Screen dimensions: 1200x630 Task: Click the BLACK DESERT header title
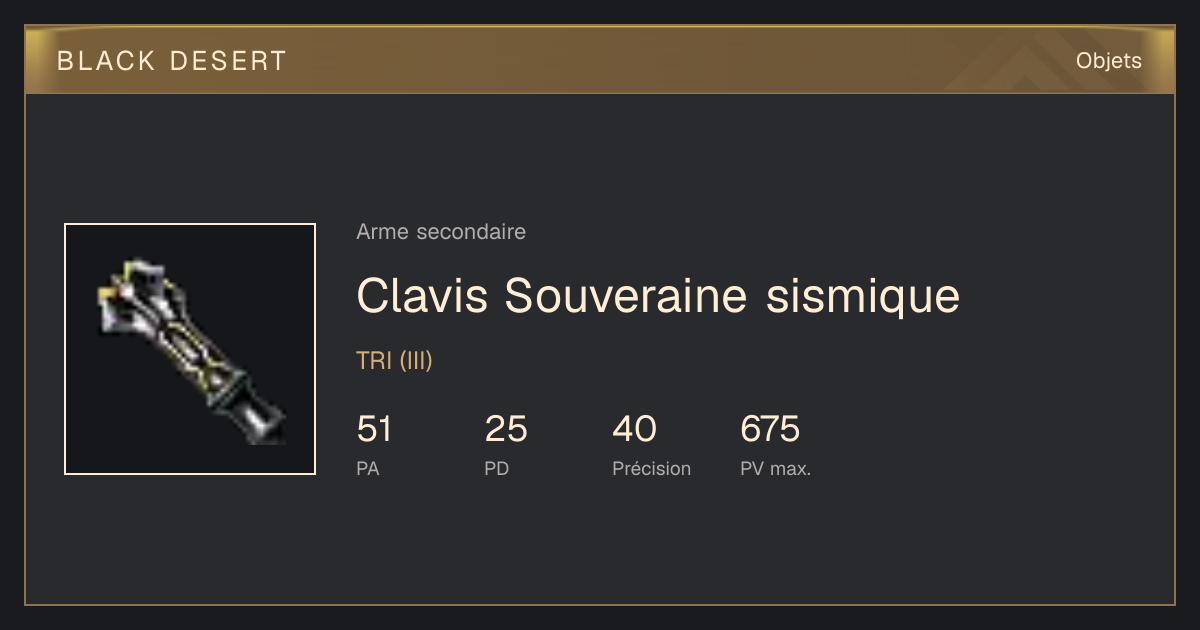(172, 61)
